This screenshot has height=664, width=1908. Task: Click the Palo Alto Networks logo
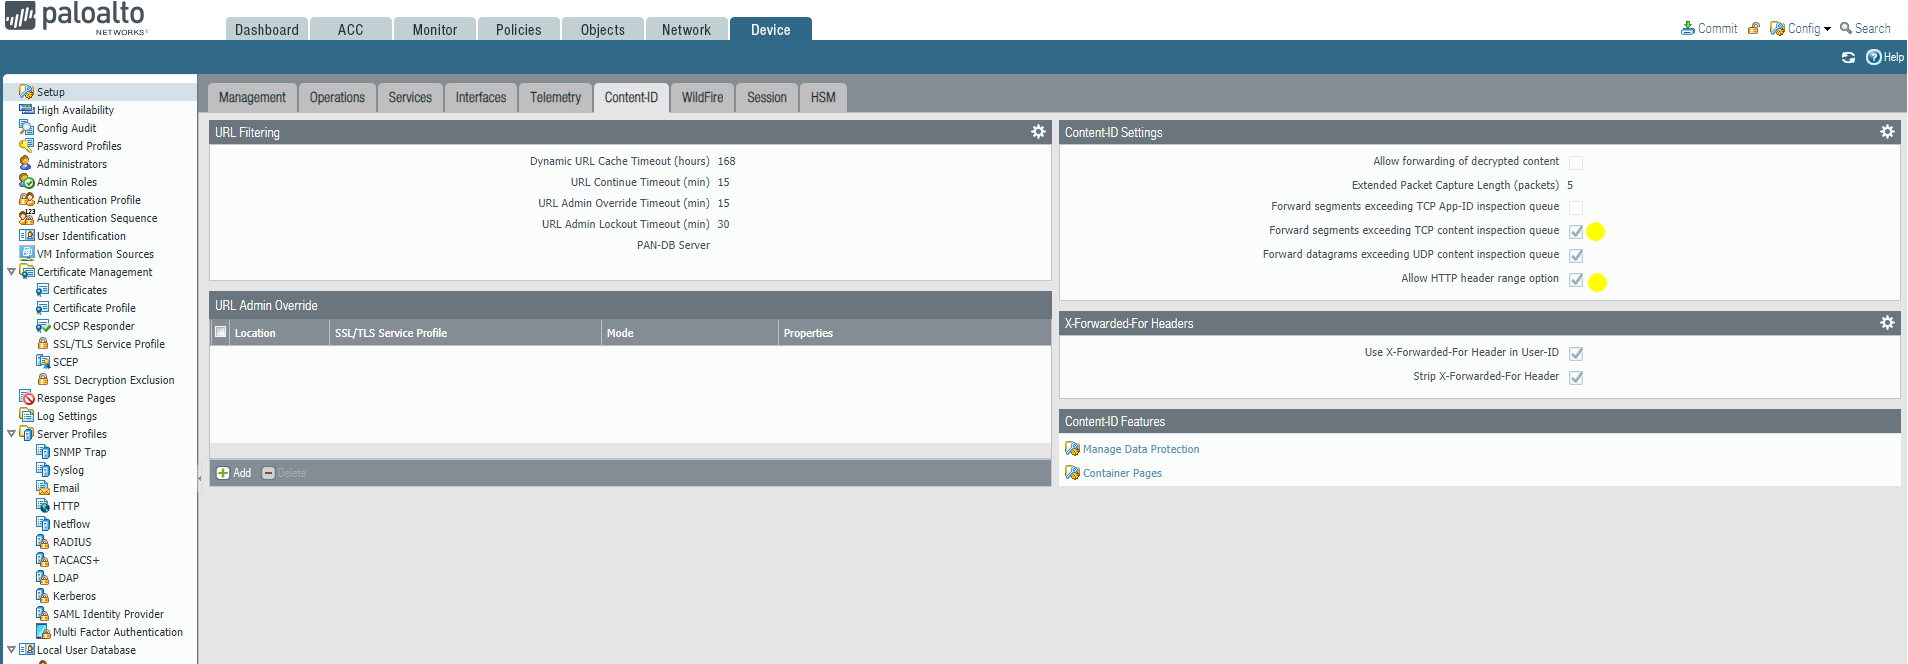76,18
